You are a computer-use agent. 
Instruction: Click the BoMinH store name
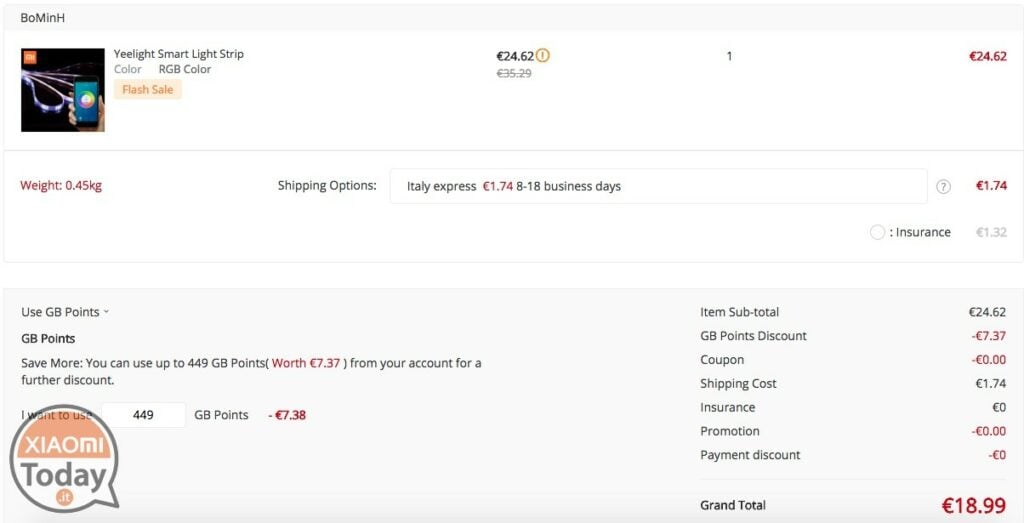coord(42,18)
